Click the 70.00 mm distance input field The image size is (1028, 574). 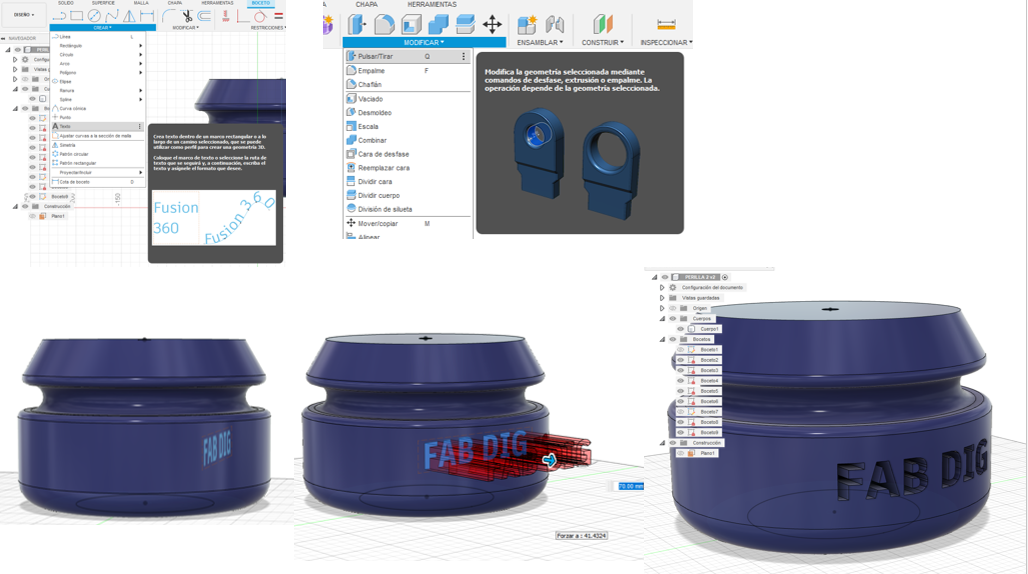click(630, 486)
